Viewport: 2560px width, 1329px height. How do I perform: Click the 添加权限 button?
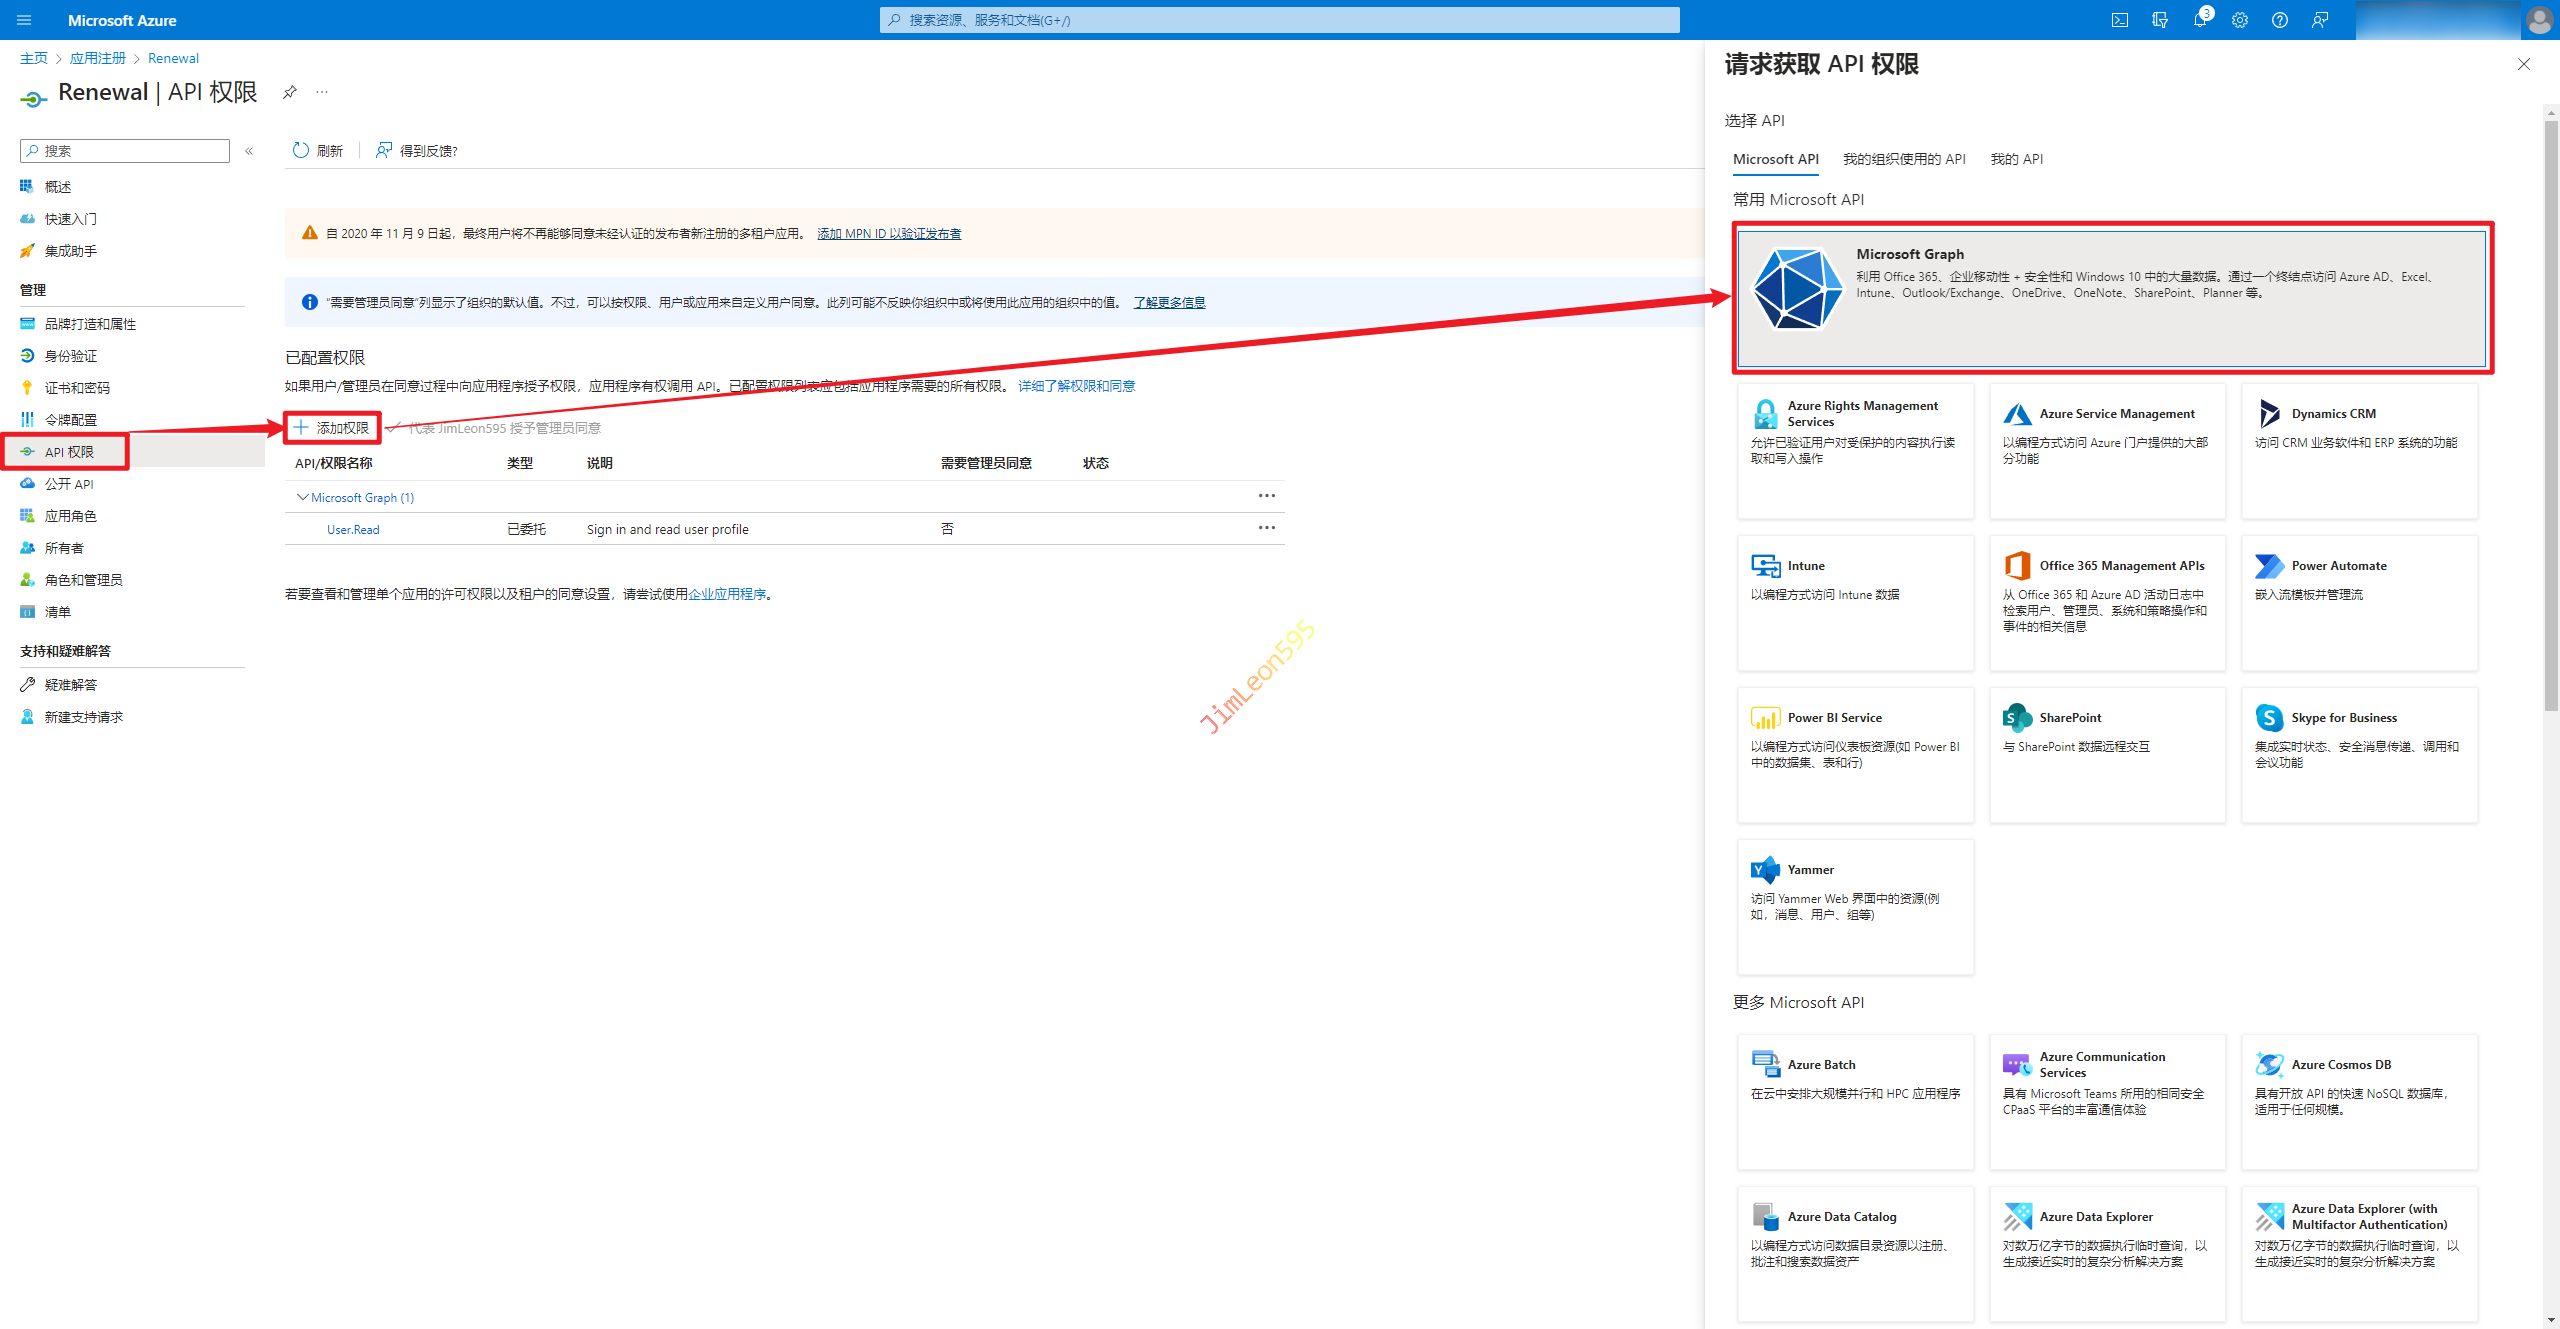click(x=332, y=428)
